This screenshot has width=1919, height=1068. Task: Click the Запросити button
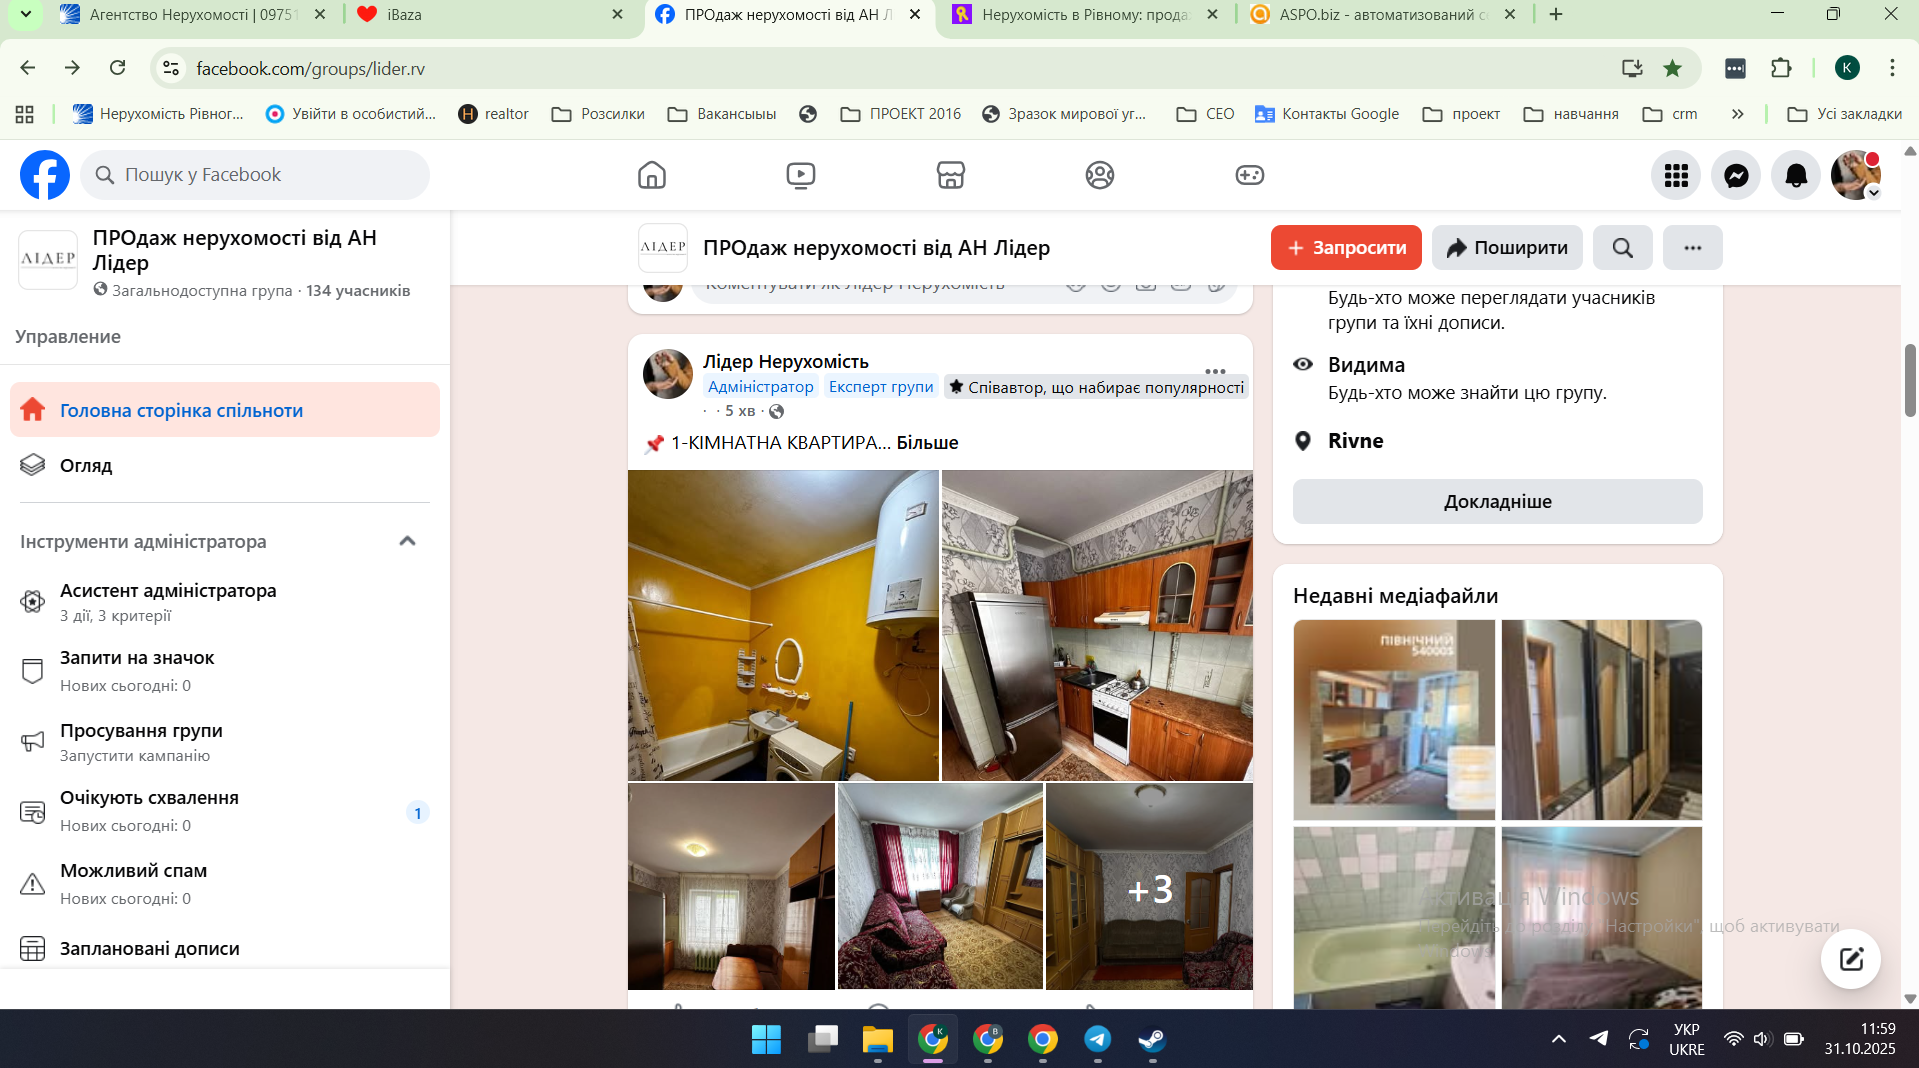[1345, 248]
